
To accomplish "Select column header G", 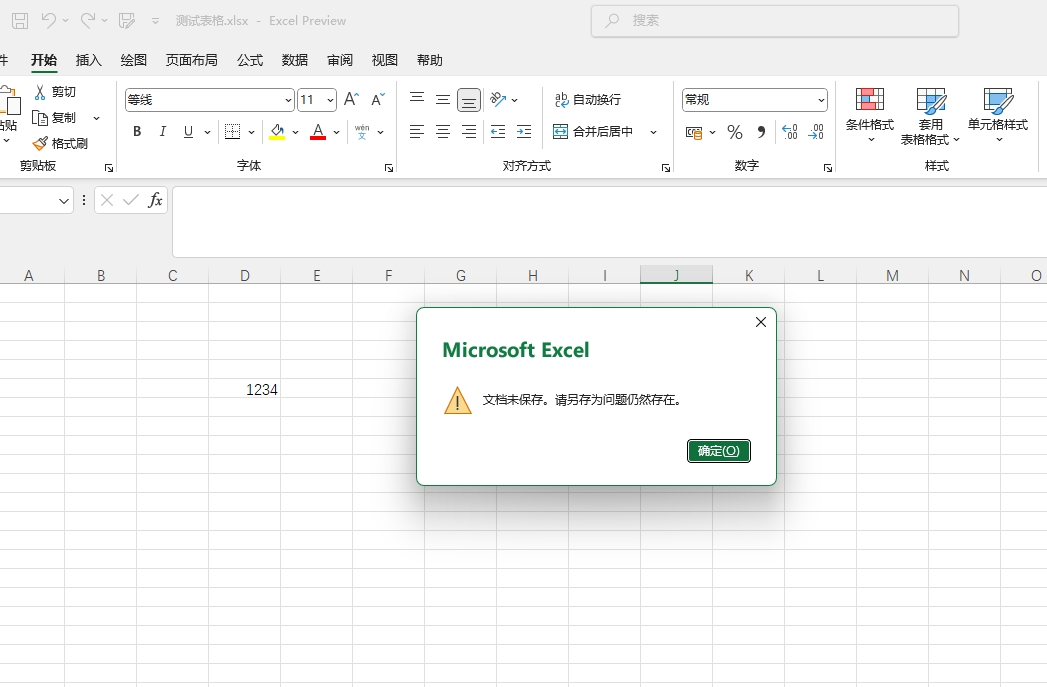I will [461, 275].
